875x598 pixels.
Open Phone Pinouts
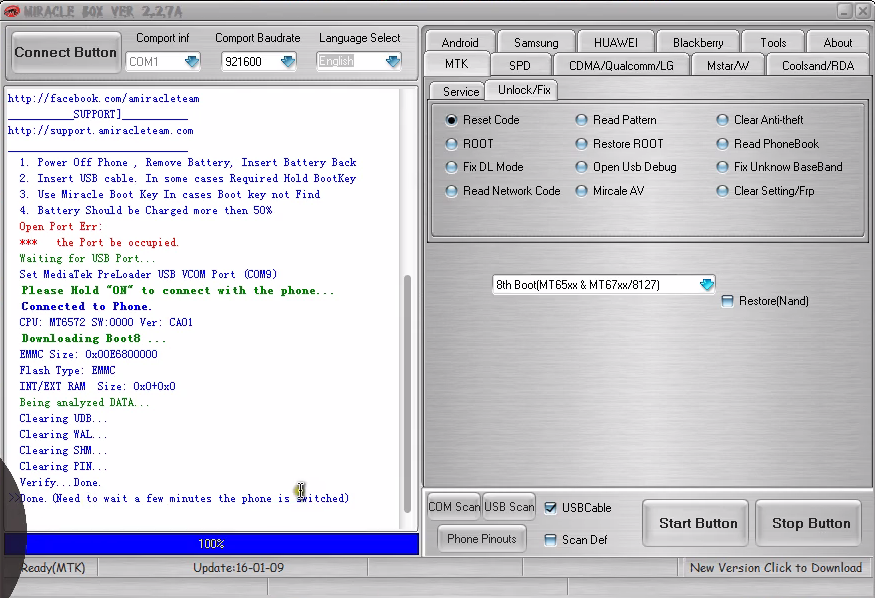tap(482, 539)
